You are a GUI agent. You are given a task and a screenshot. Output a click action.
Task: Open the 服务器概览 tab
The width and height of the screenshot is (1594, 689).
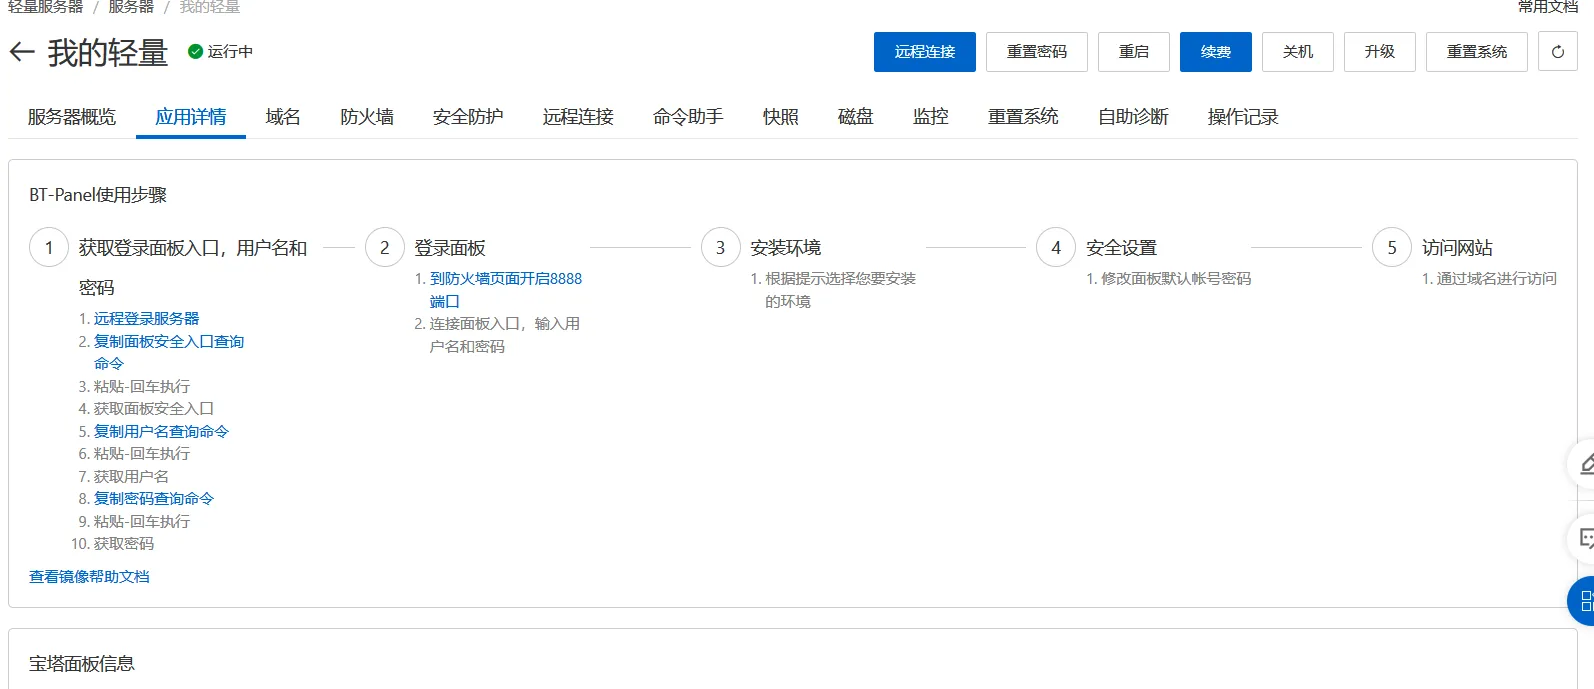pyautogui.click(x=72, y=117)
